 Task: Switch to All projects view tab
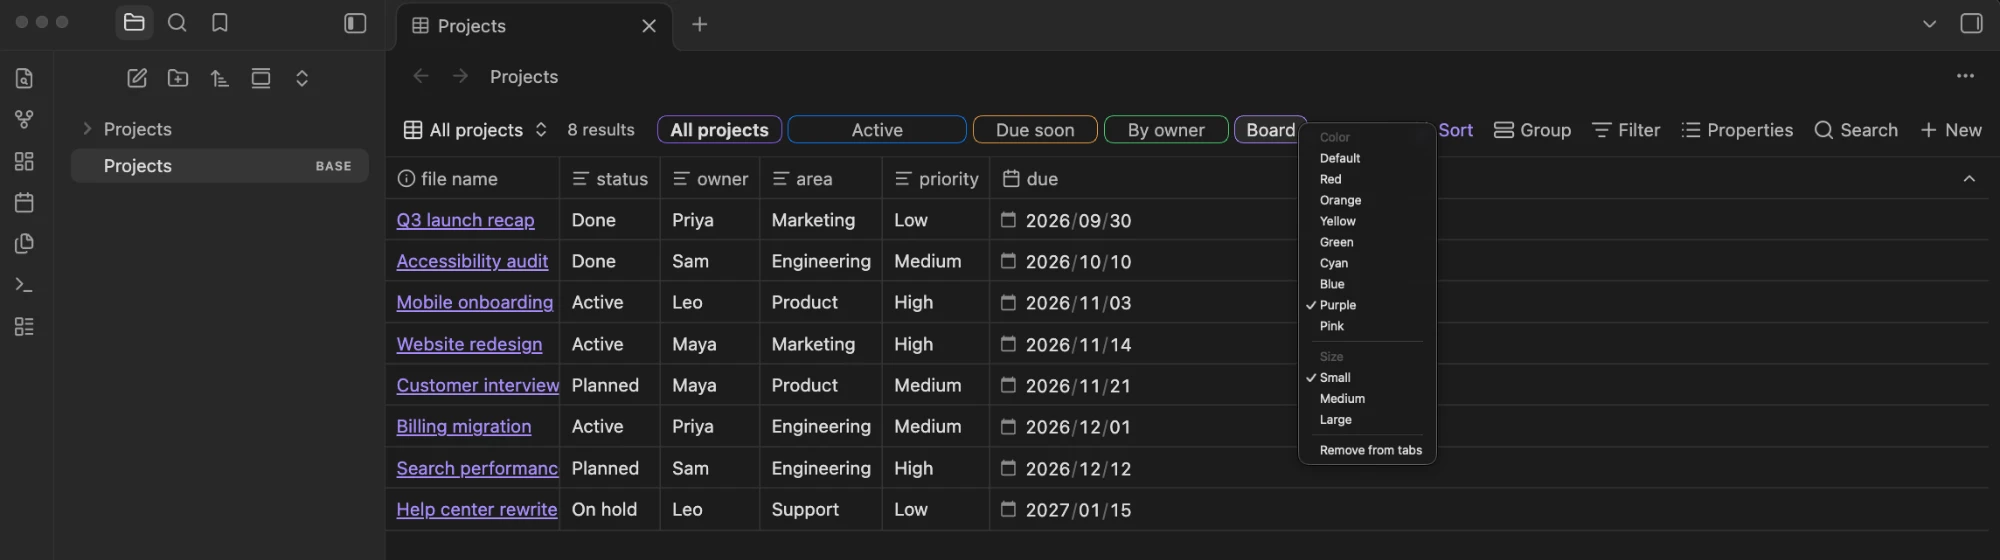click(x=720, y=130)
